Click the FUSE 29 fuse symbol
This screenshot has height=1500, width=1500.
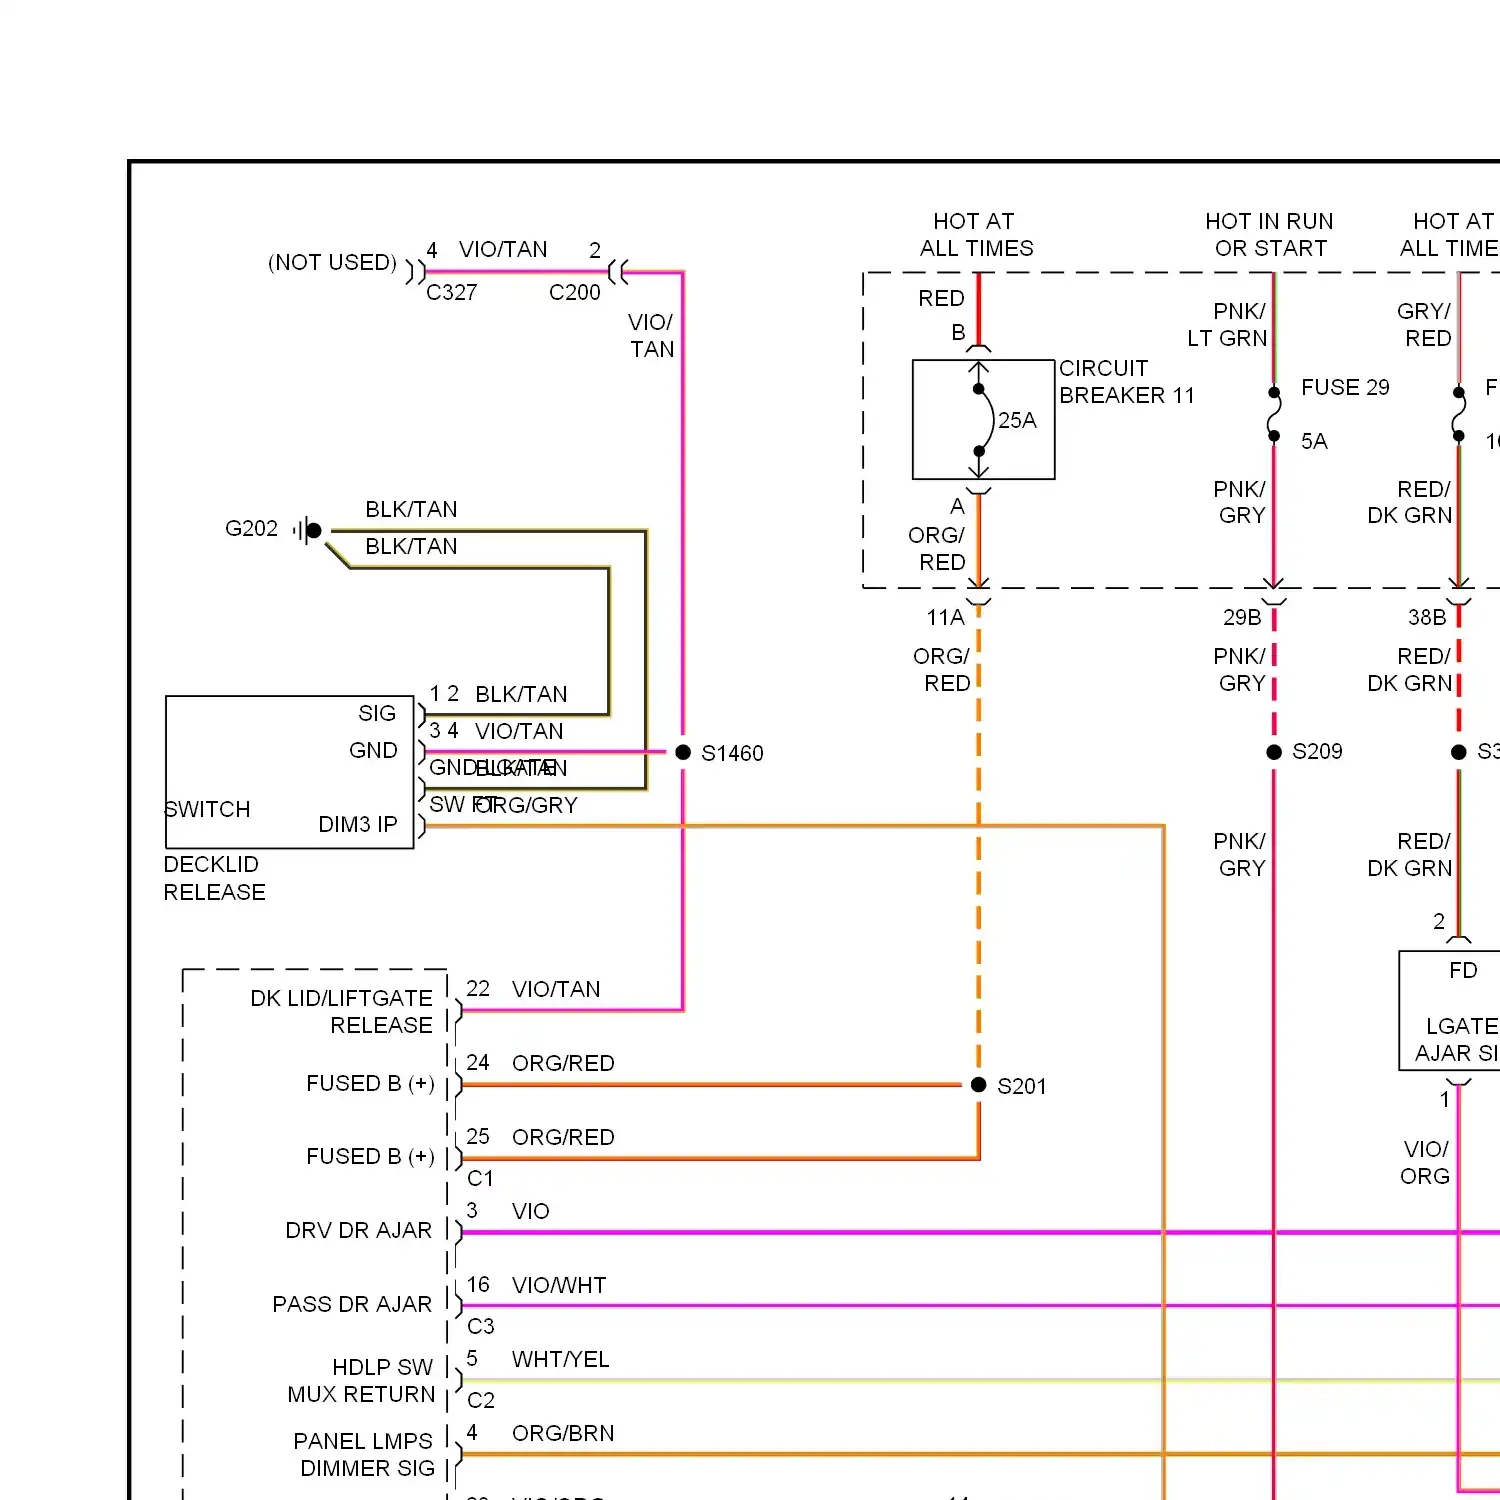tap(1274, 414)
